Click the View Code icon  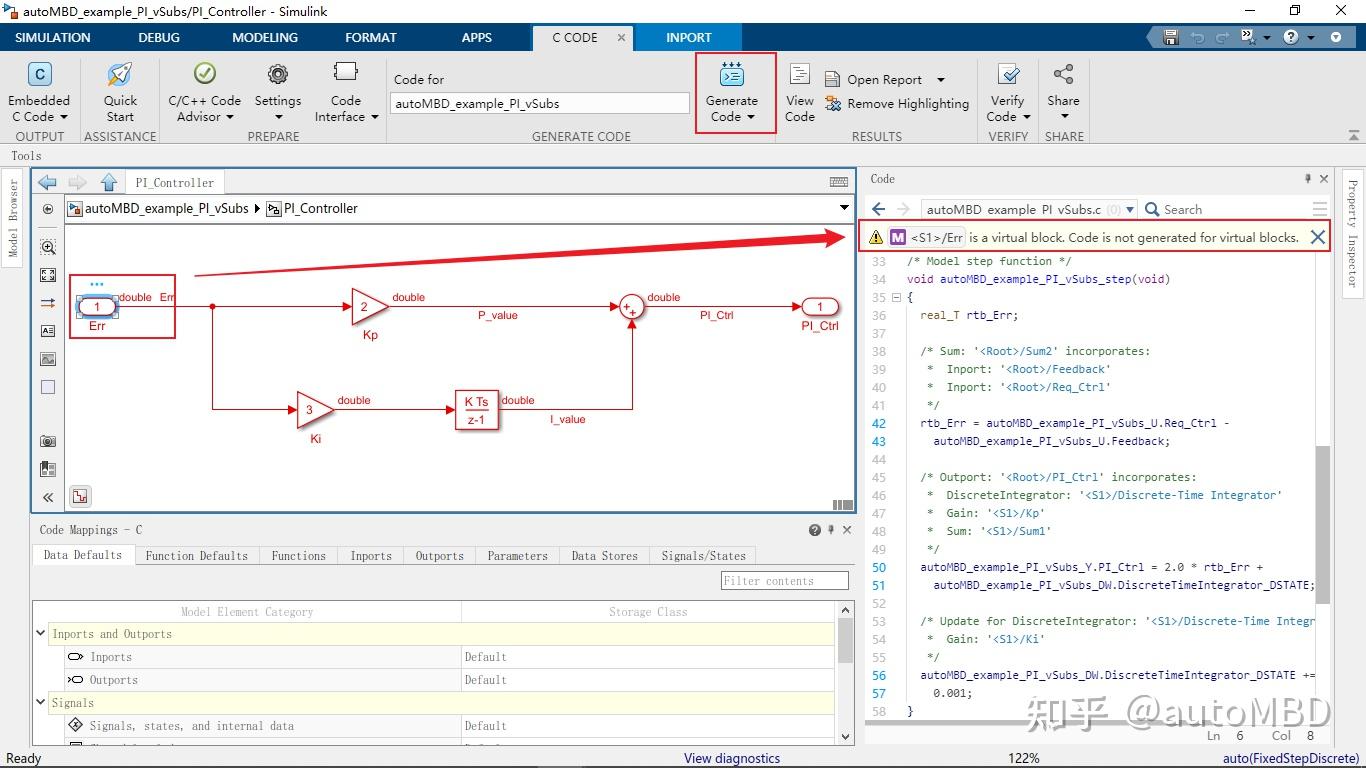[799, 76]
